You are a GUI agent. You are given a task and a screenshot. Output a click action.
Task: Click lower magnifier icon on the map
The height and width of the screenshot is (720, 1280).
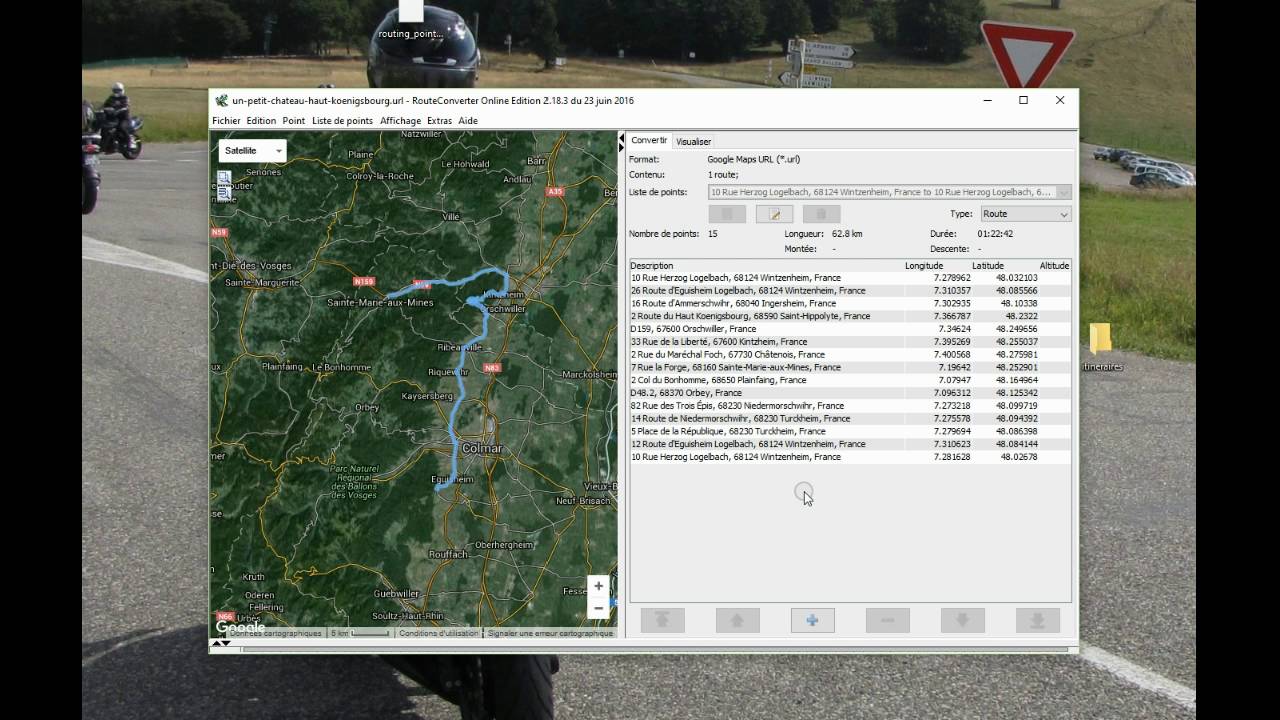tap(224, 193)
